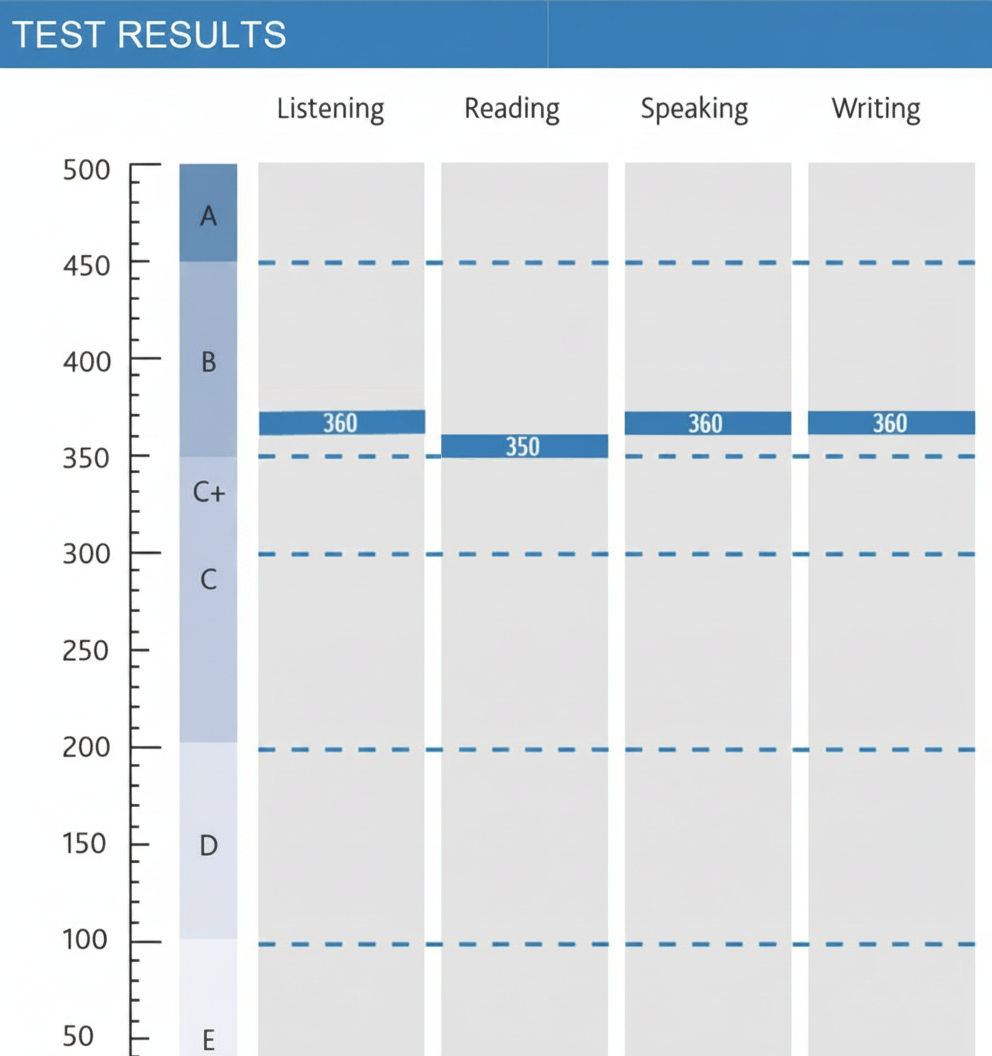Click the 150 axis label
Screen dimensions: 992x1056
pyautogui.click(x=86, y=844)
